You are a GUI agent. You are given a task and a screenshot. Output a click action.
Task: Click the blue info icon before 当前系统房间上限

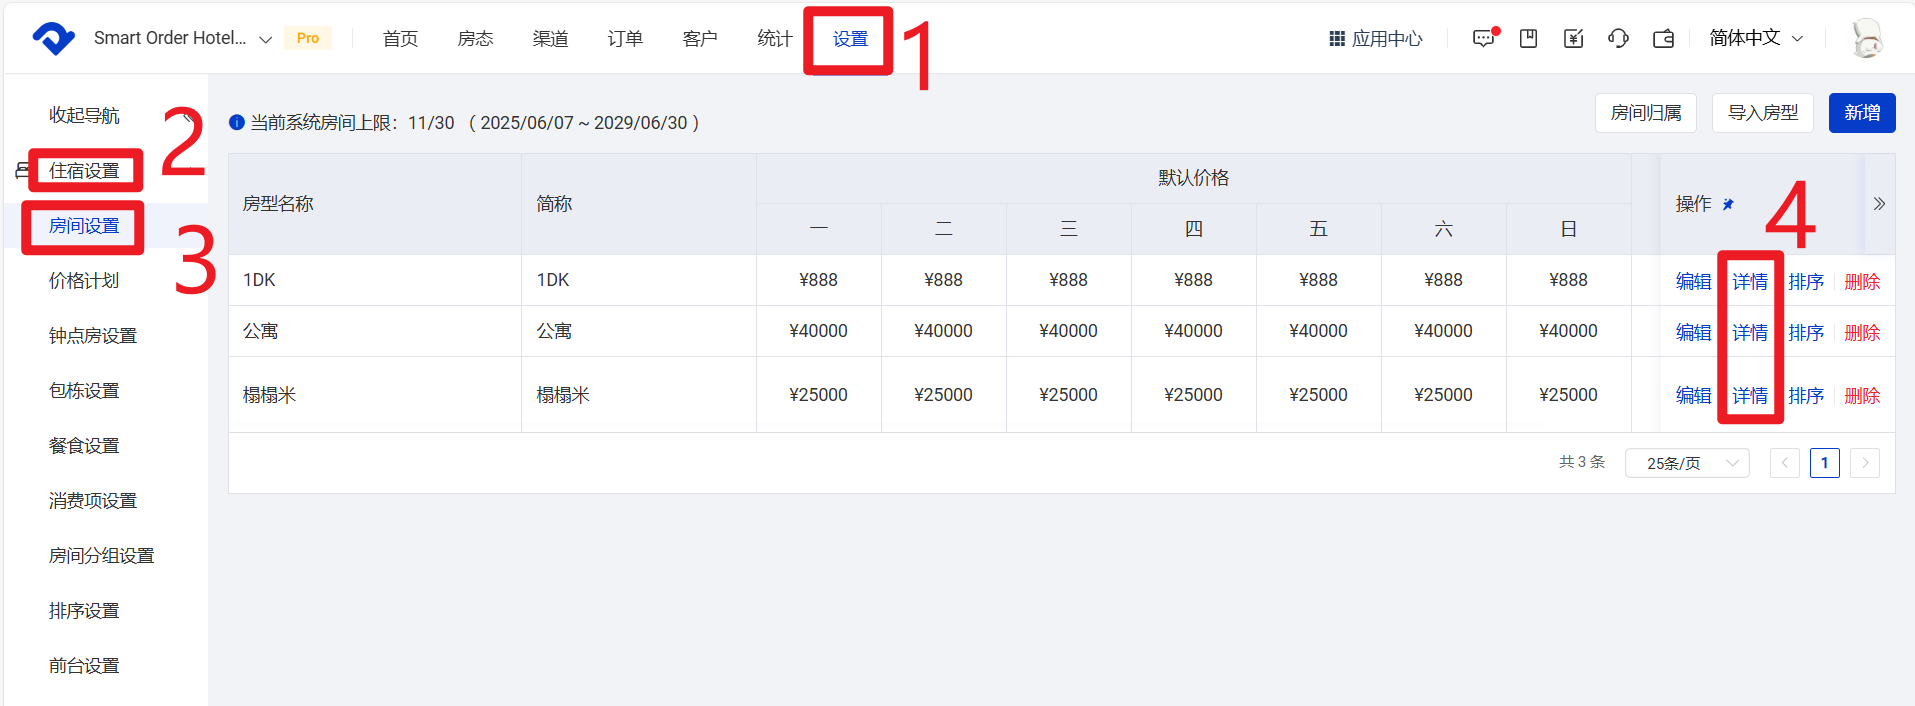click(237, 123)
